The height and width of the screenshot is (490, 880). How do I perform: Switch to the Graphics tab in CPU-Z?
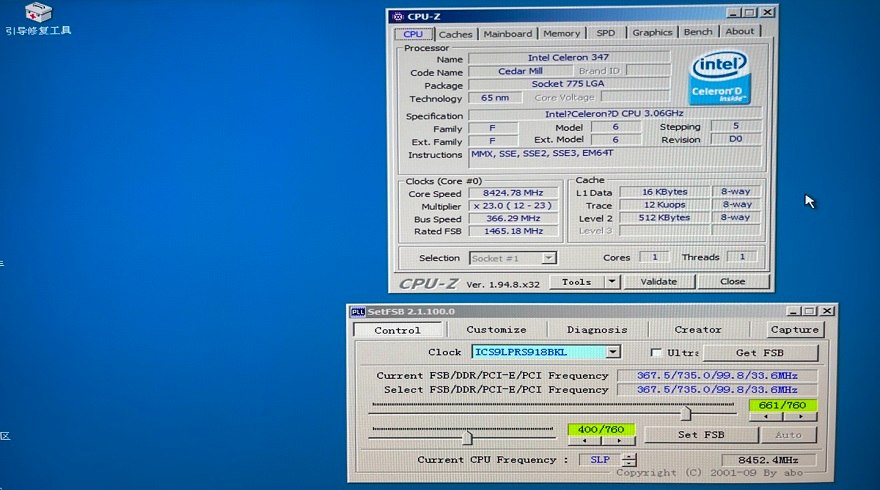(x=652, y=33)
